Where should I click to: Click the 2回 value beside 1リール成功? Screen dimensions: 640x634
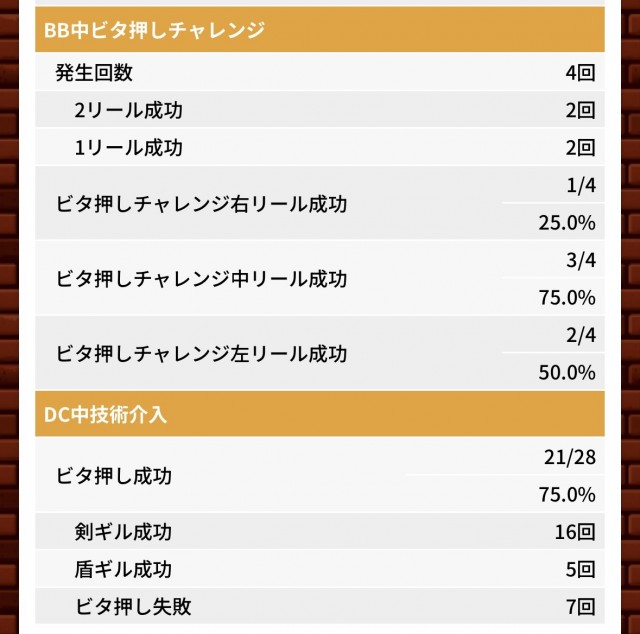pos(579,148)
